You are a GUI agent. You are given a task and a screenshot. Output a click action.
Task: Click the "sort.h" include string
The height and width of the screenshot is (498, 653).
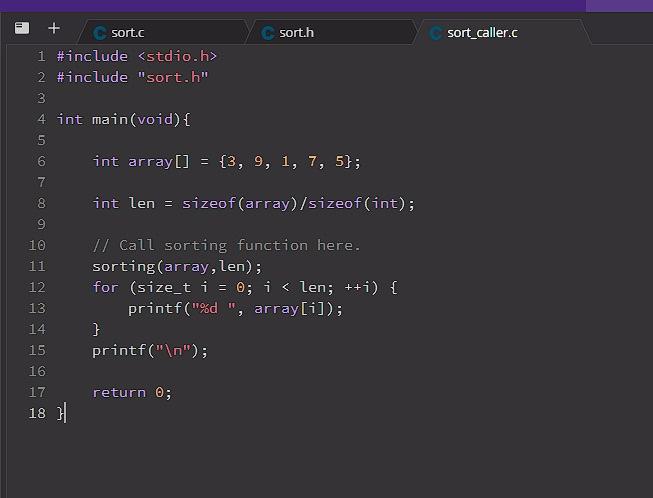tap(172, 77)
